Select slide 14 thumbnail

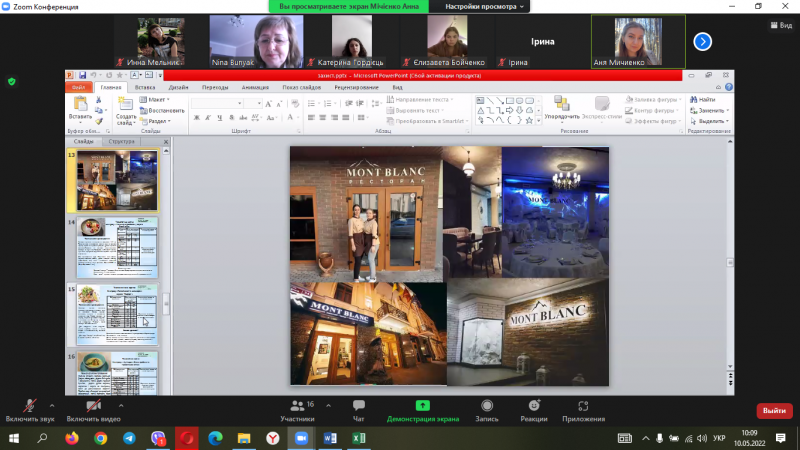117,248
